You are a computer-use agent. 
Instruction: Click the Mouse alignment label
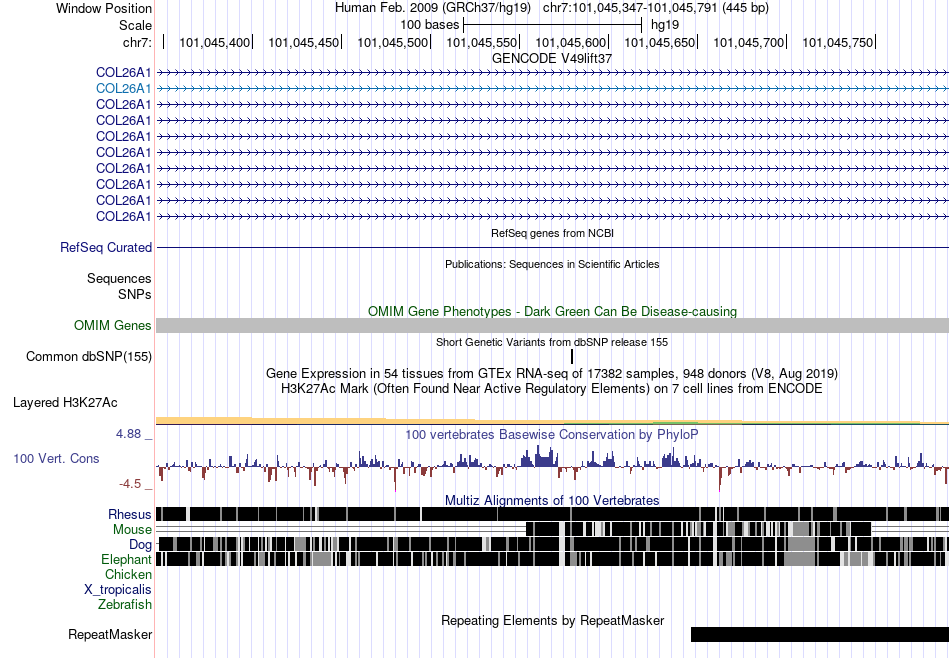pyautogui.click(x=132, y=530)
